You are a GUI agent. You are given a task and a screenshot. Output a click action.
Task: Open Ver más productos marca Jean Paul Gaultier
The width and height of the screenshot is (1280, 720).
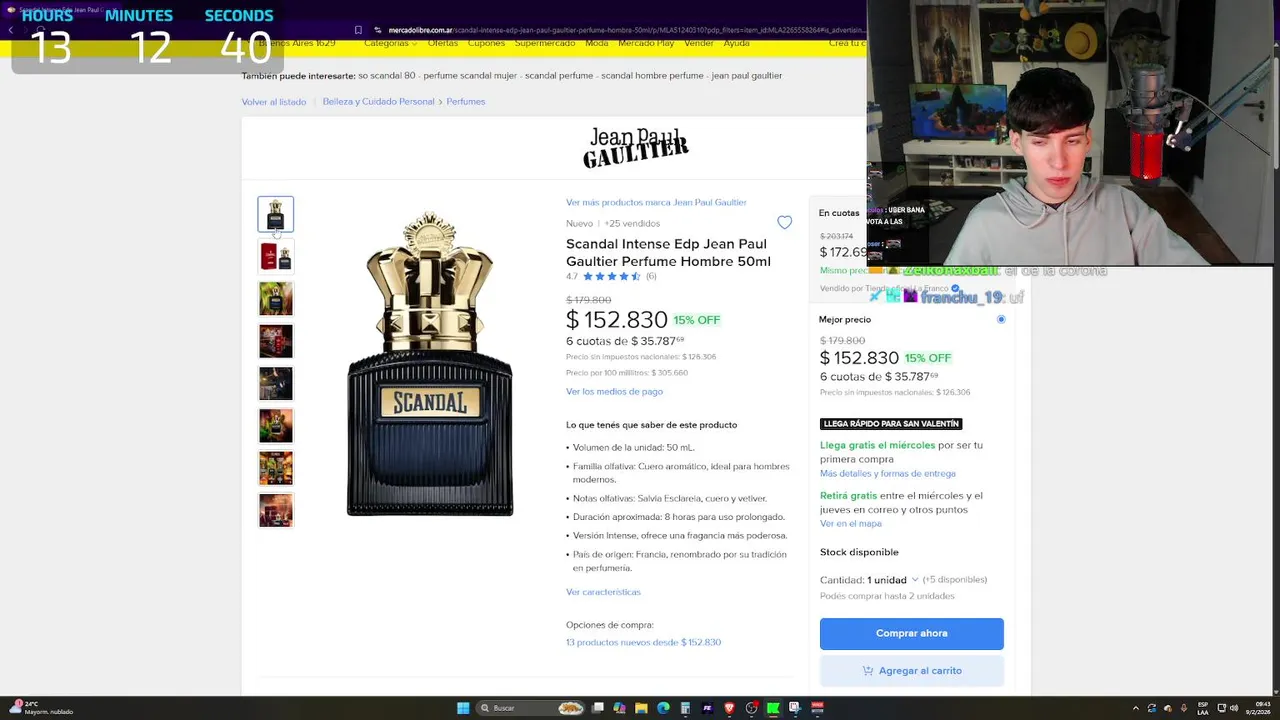tap(656, 202)
